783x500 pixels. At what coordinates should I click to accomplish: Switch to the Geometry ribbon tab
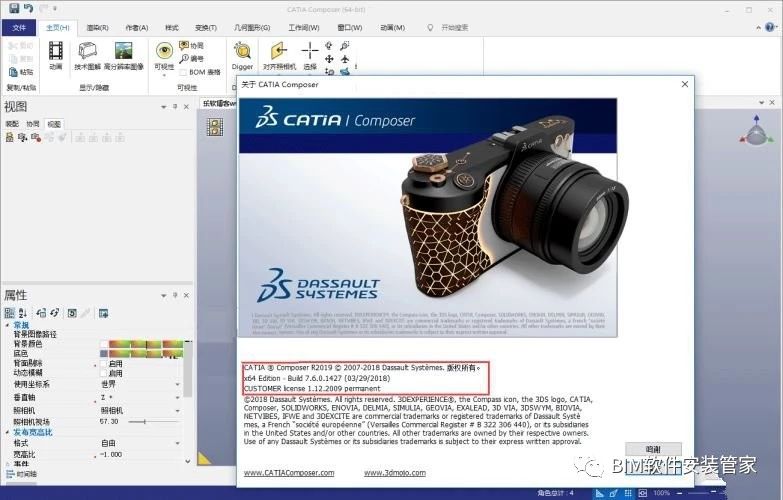coord(252,27)
